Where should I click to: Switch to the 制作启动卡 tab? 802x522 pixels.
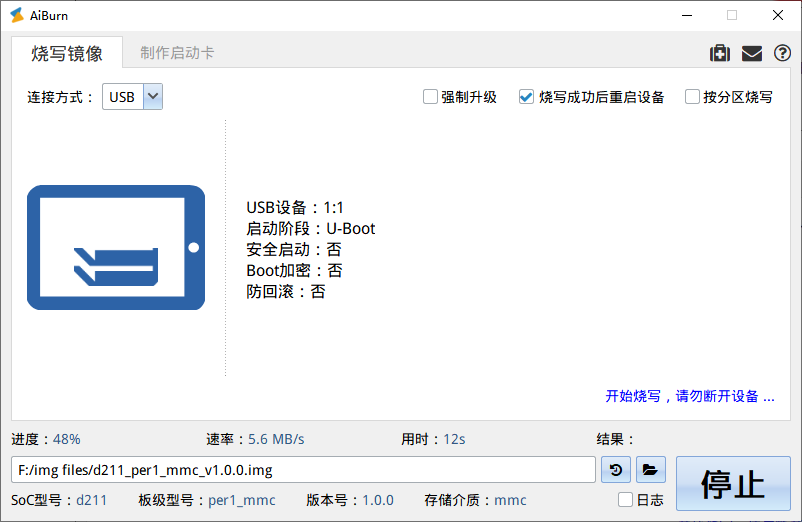177,53
